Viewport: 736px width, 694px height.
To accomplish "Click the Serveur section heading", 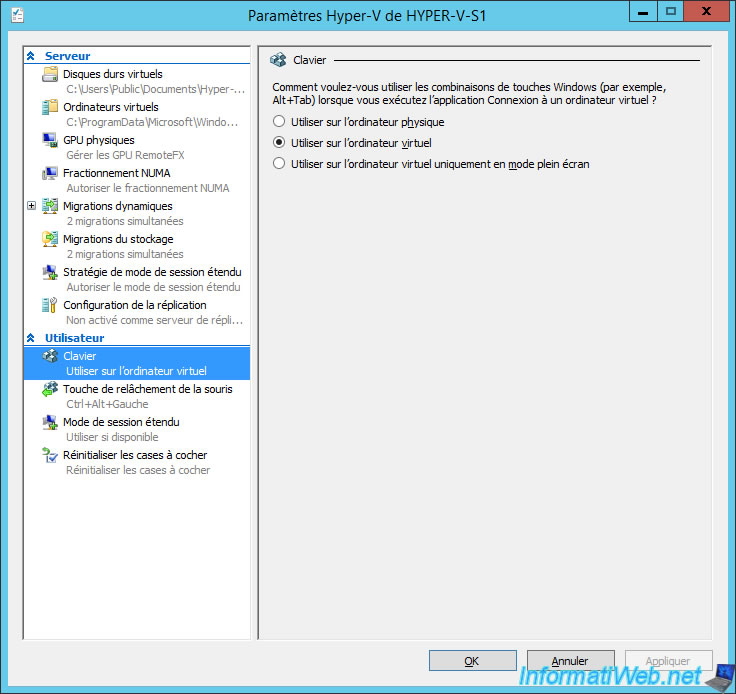I will tap(68, 56).
